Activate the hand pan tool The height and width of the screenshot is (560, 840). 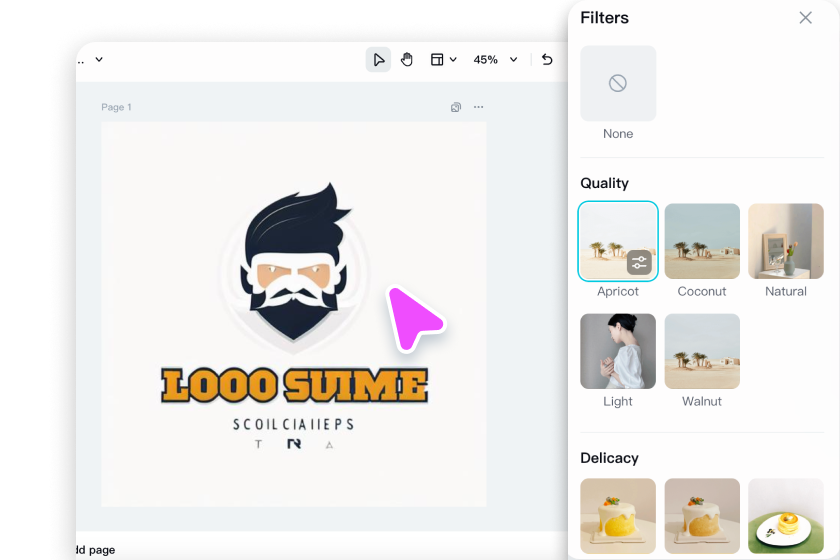[407, 59]
